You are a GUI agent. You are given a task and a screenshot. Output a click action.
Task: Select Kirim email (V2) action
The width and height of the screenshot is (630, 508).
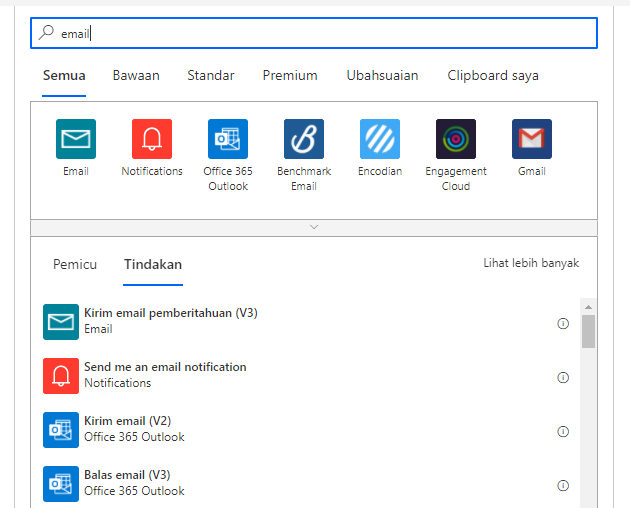point(306,430)
